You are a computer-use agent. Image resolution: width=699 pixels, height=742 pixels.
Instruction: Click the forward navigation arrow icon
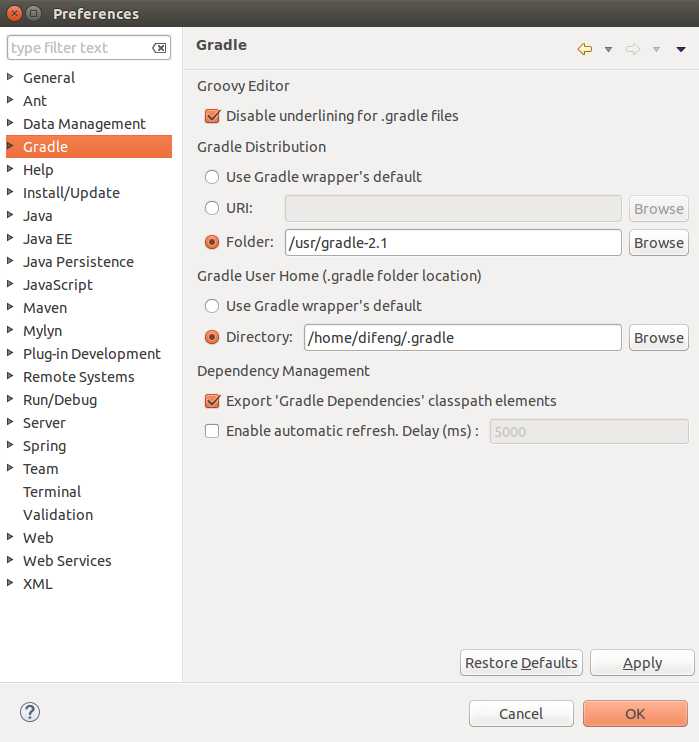(x=633, y=49)
